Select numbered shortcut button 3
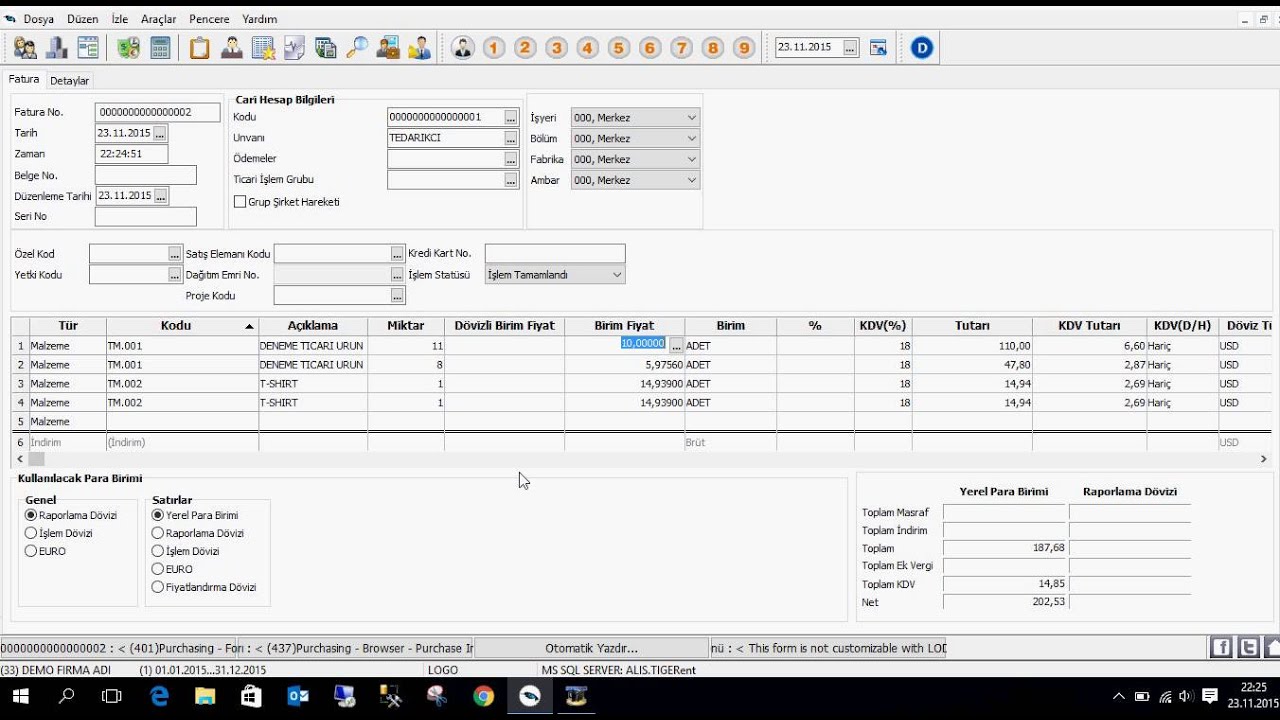Image resolution: width=1280 pixels, height=720 pixels. [x=556, y=47]
